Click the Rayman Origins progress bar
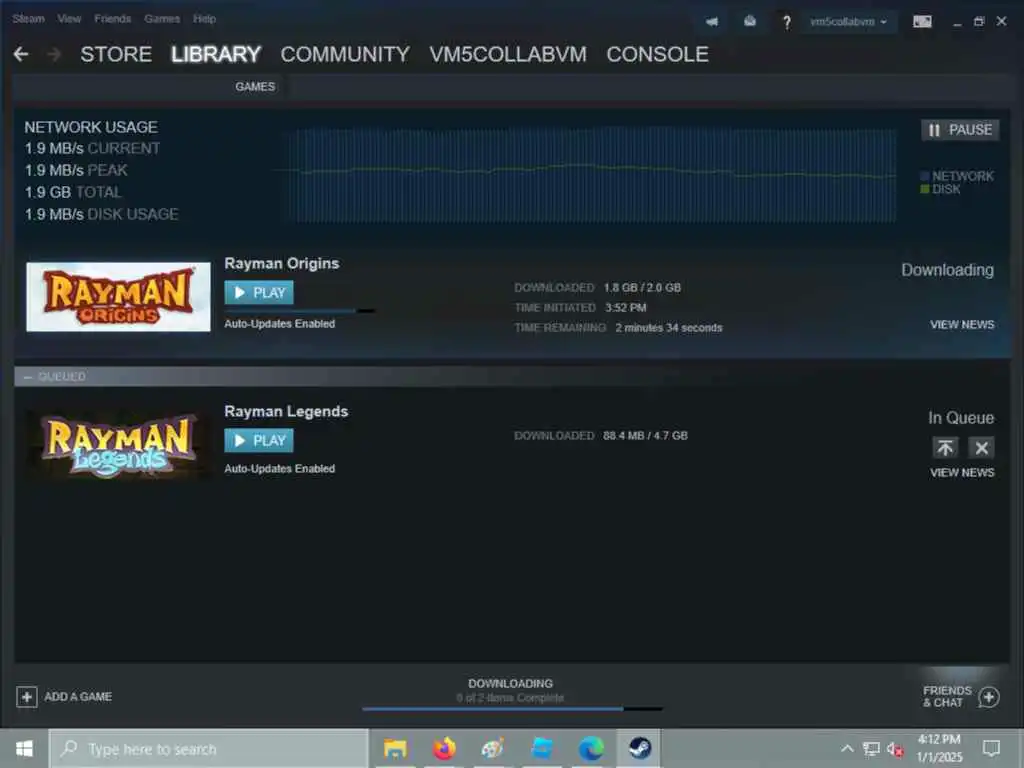The height and width of the screenshot is (768, 1024). coord(300,311)
